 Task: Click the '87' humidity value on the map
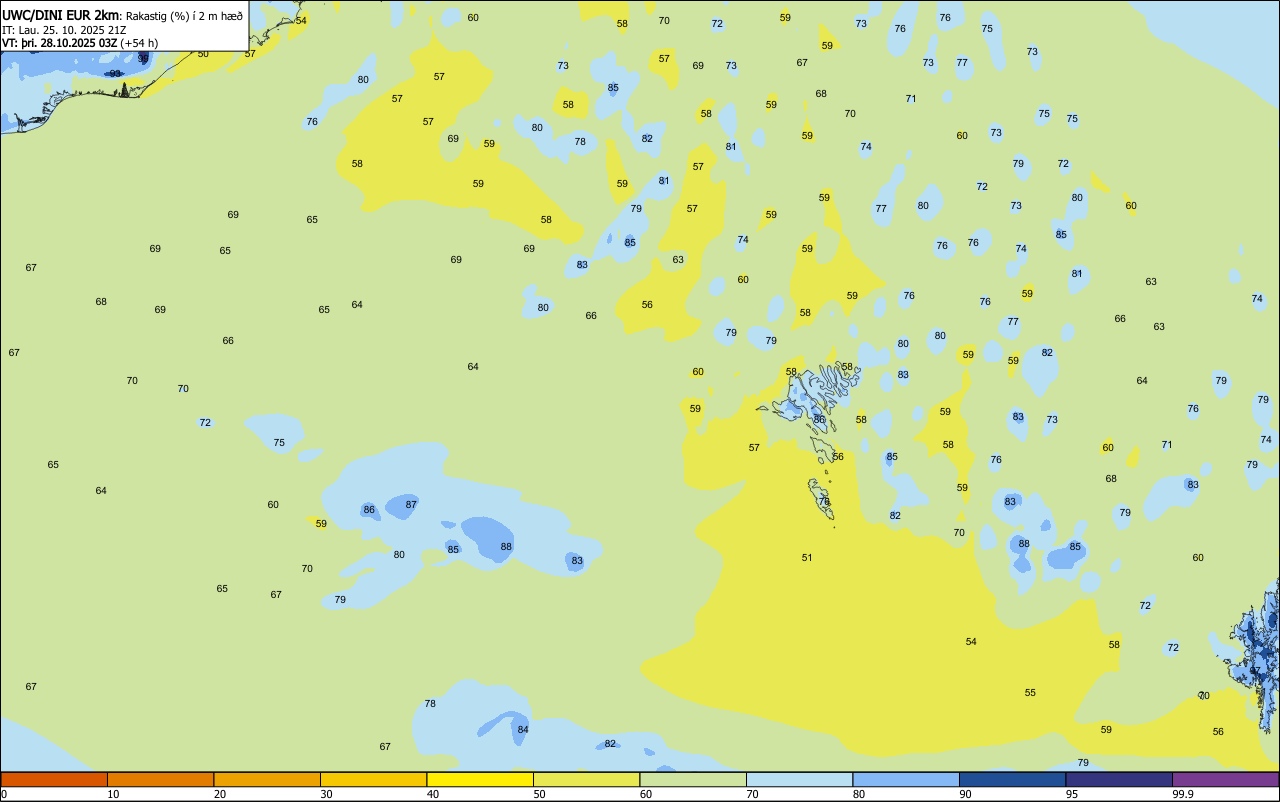[x=411, y=505]
